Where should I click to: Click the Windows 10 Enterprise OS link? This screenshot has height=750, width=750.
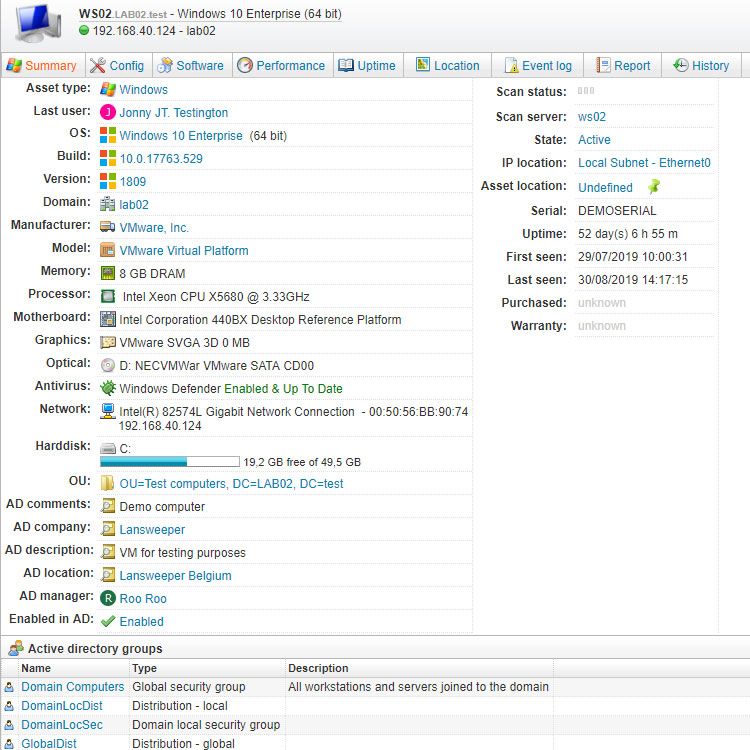(181, 135)
